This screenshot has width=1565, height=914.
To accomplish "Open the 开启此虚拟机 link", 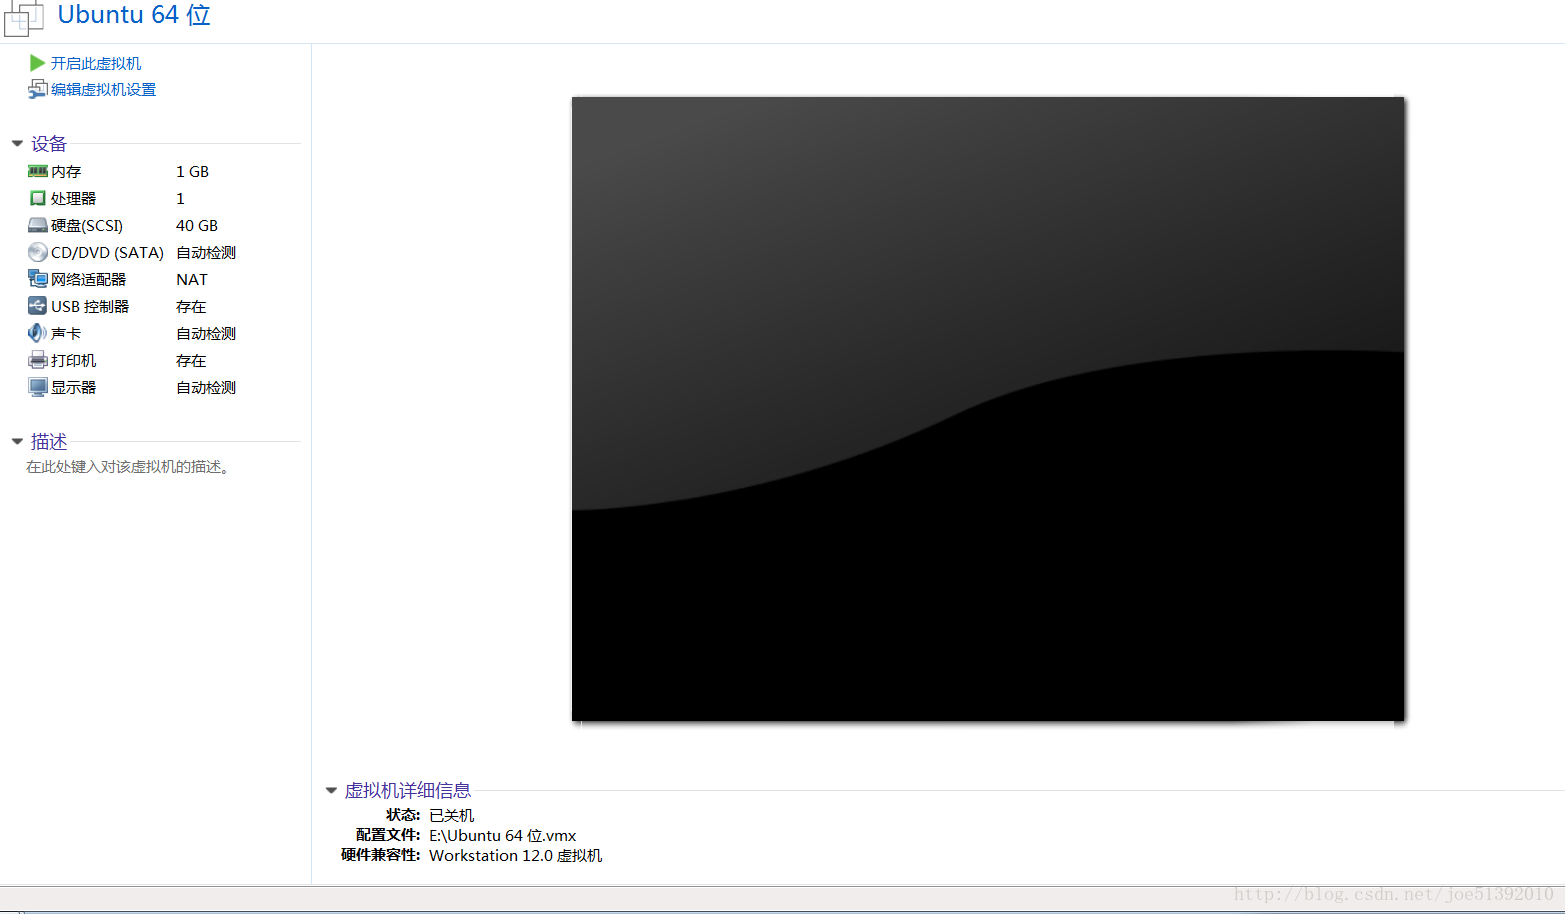I will (x=96, y=63).
